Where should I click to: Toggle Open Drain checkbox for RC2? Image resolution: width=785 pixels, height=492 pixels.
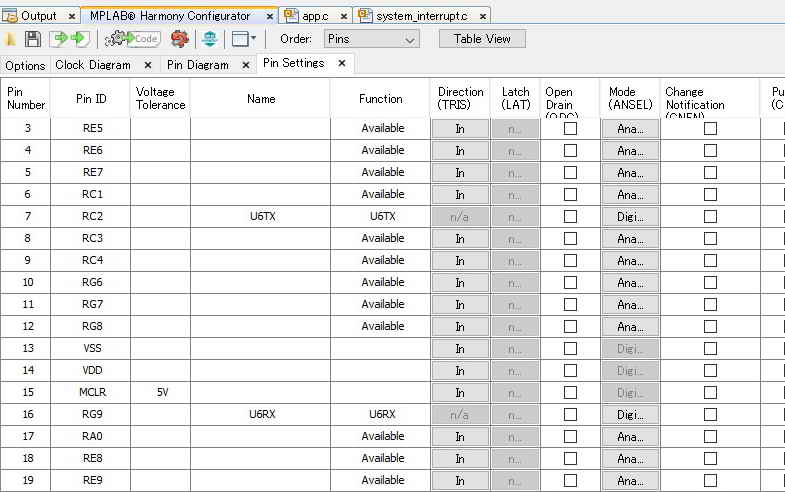pos(570,217)
